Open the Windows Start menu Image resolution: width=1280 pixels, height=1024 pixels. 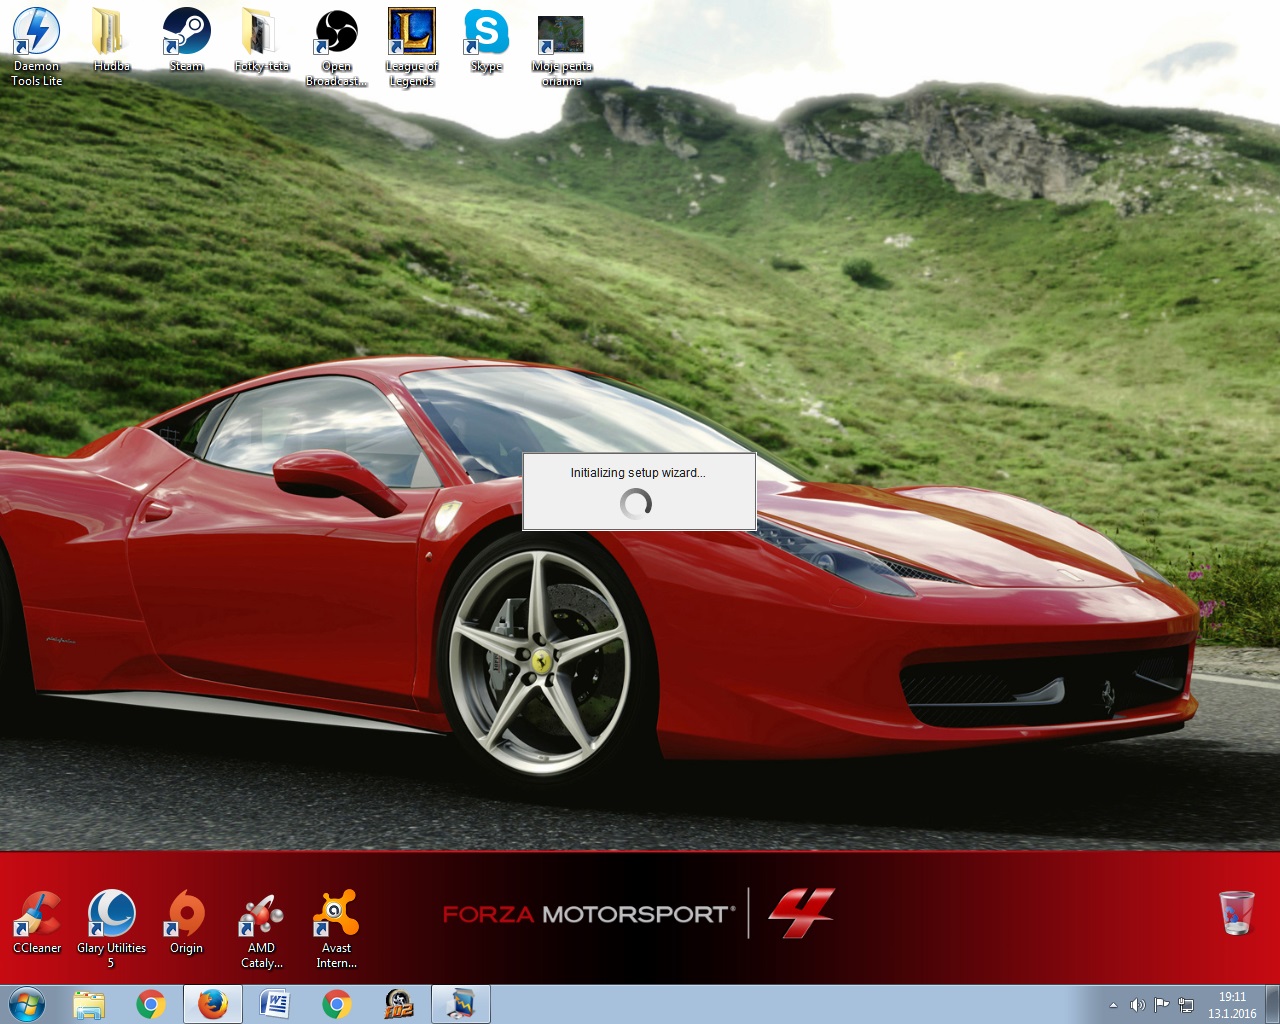click(x=26, y=1004)
